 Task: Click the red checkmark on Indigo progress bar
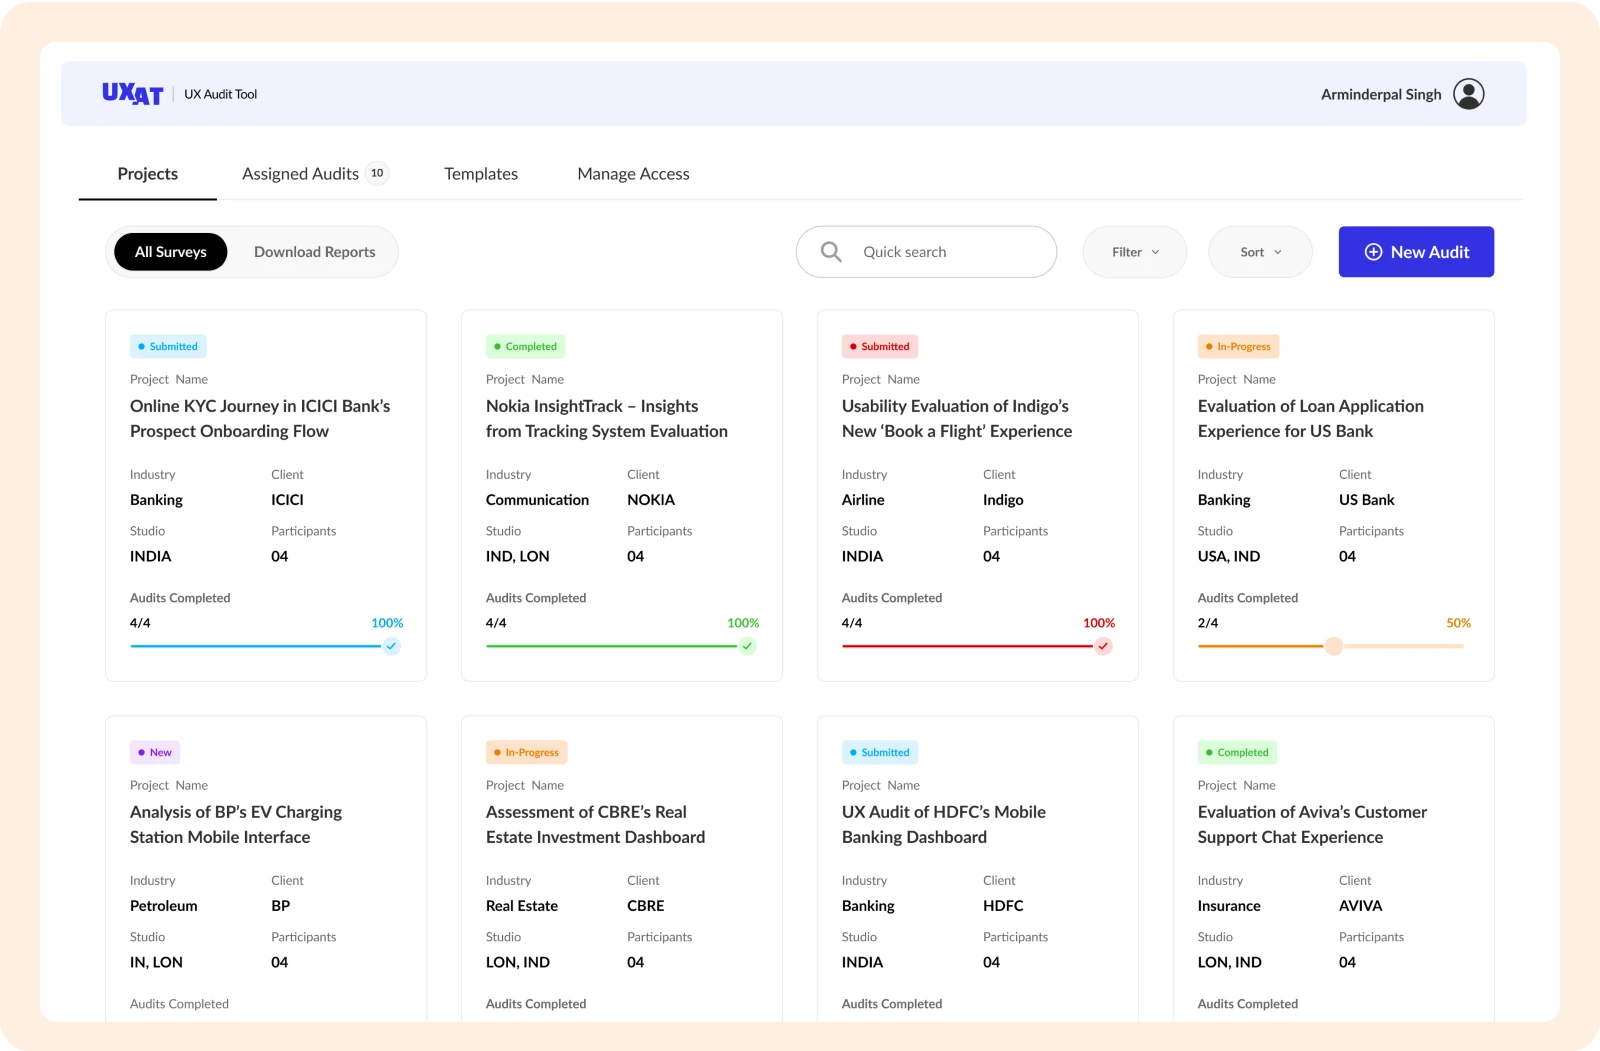click(x=1103, y=646)
